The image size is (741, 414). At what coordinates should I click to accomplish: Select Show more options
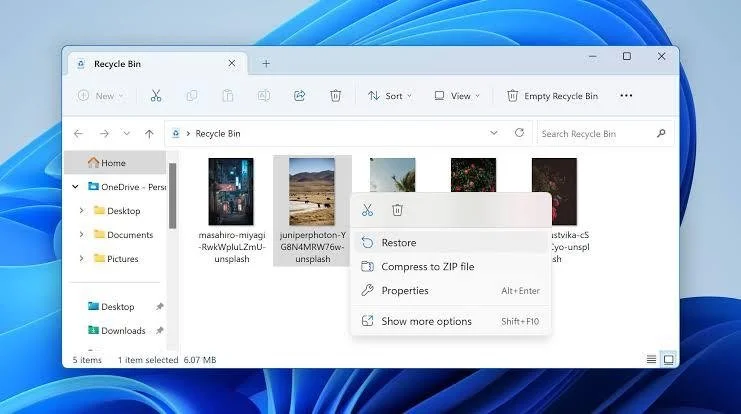point(451,321)
